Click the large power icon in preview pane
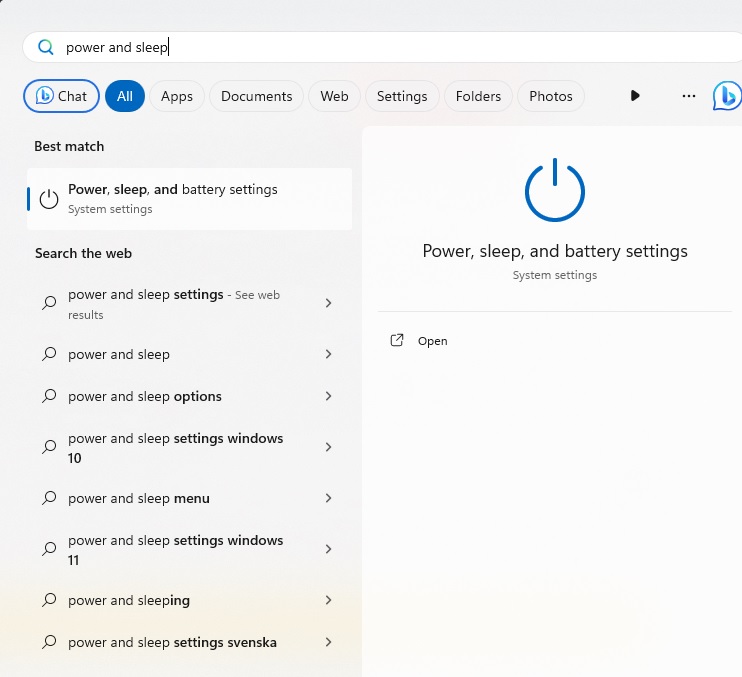 click(x=555, y=190)
